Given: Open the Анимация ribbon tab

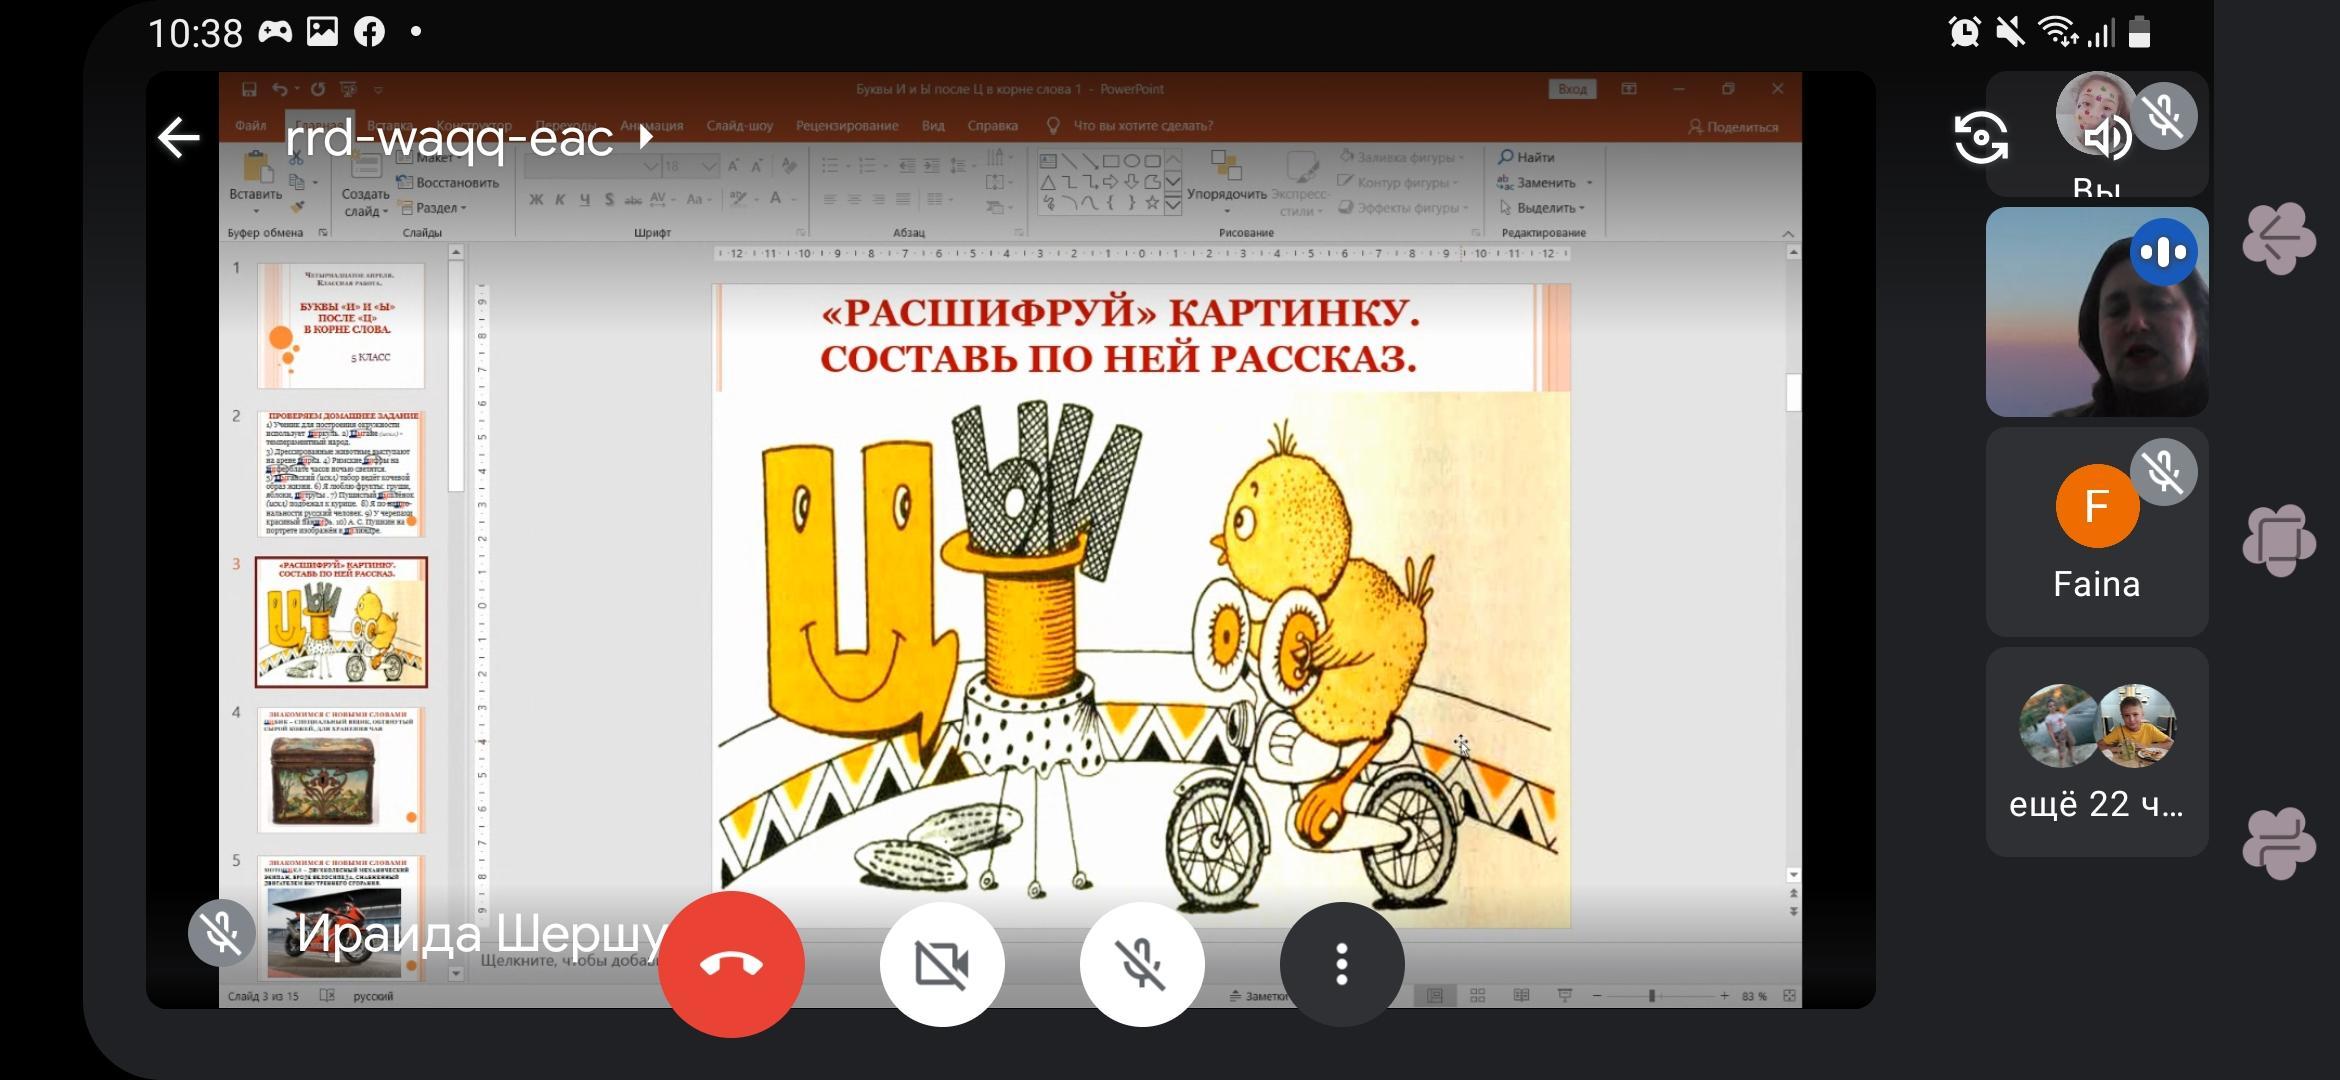Looking at the screenshot, I should click(651, 126).
